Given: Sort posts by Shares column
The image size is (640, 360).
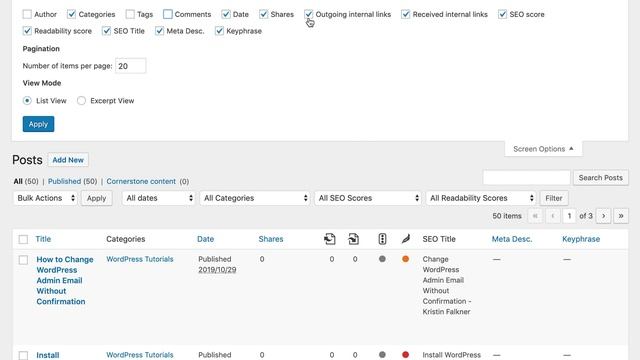Looking at the screenshot, I should point(271,239).
